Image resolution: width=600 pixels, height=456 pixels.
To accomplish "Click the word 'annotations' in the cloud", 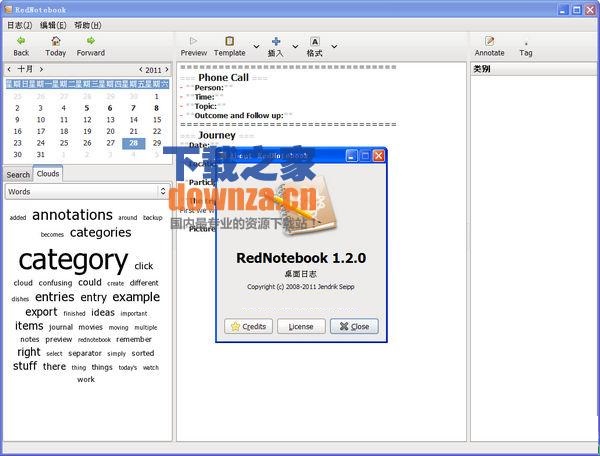I will tap(72, 215).
